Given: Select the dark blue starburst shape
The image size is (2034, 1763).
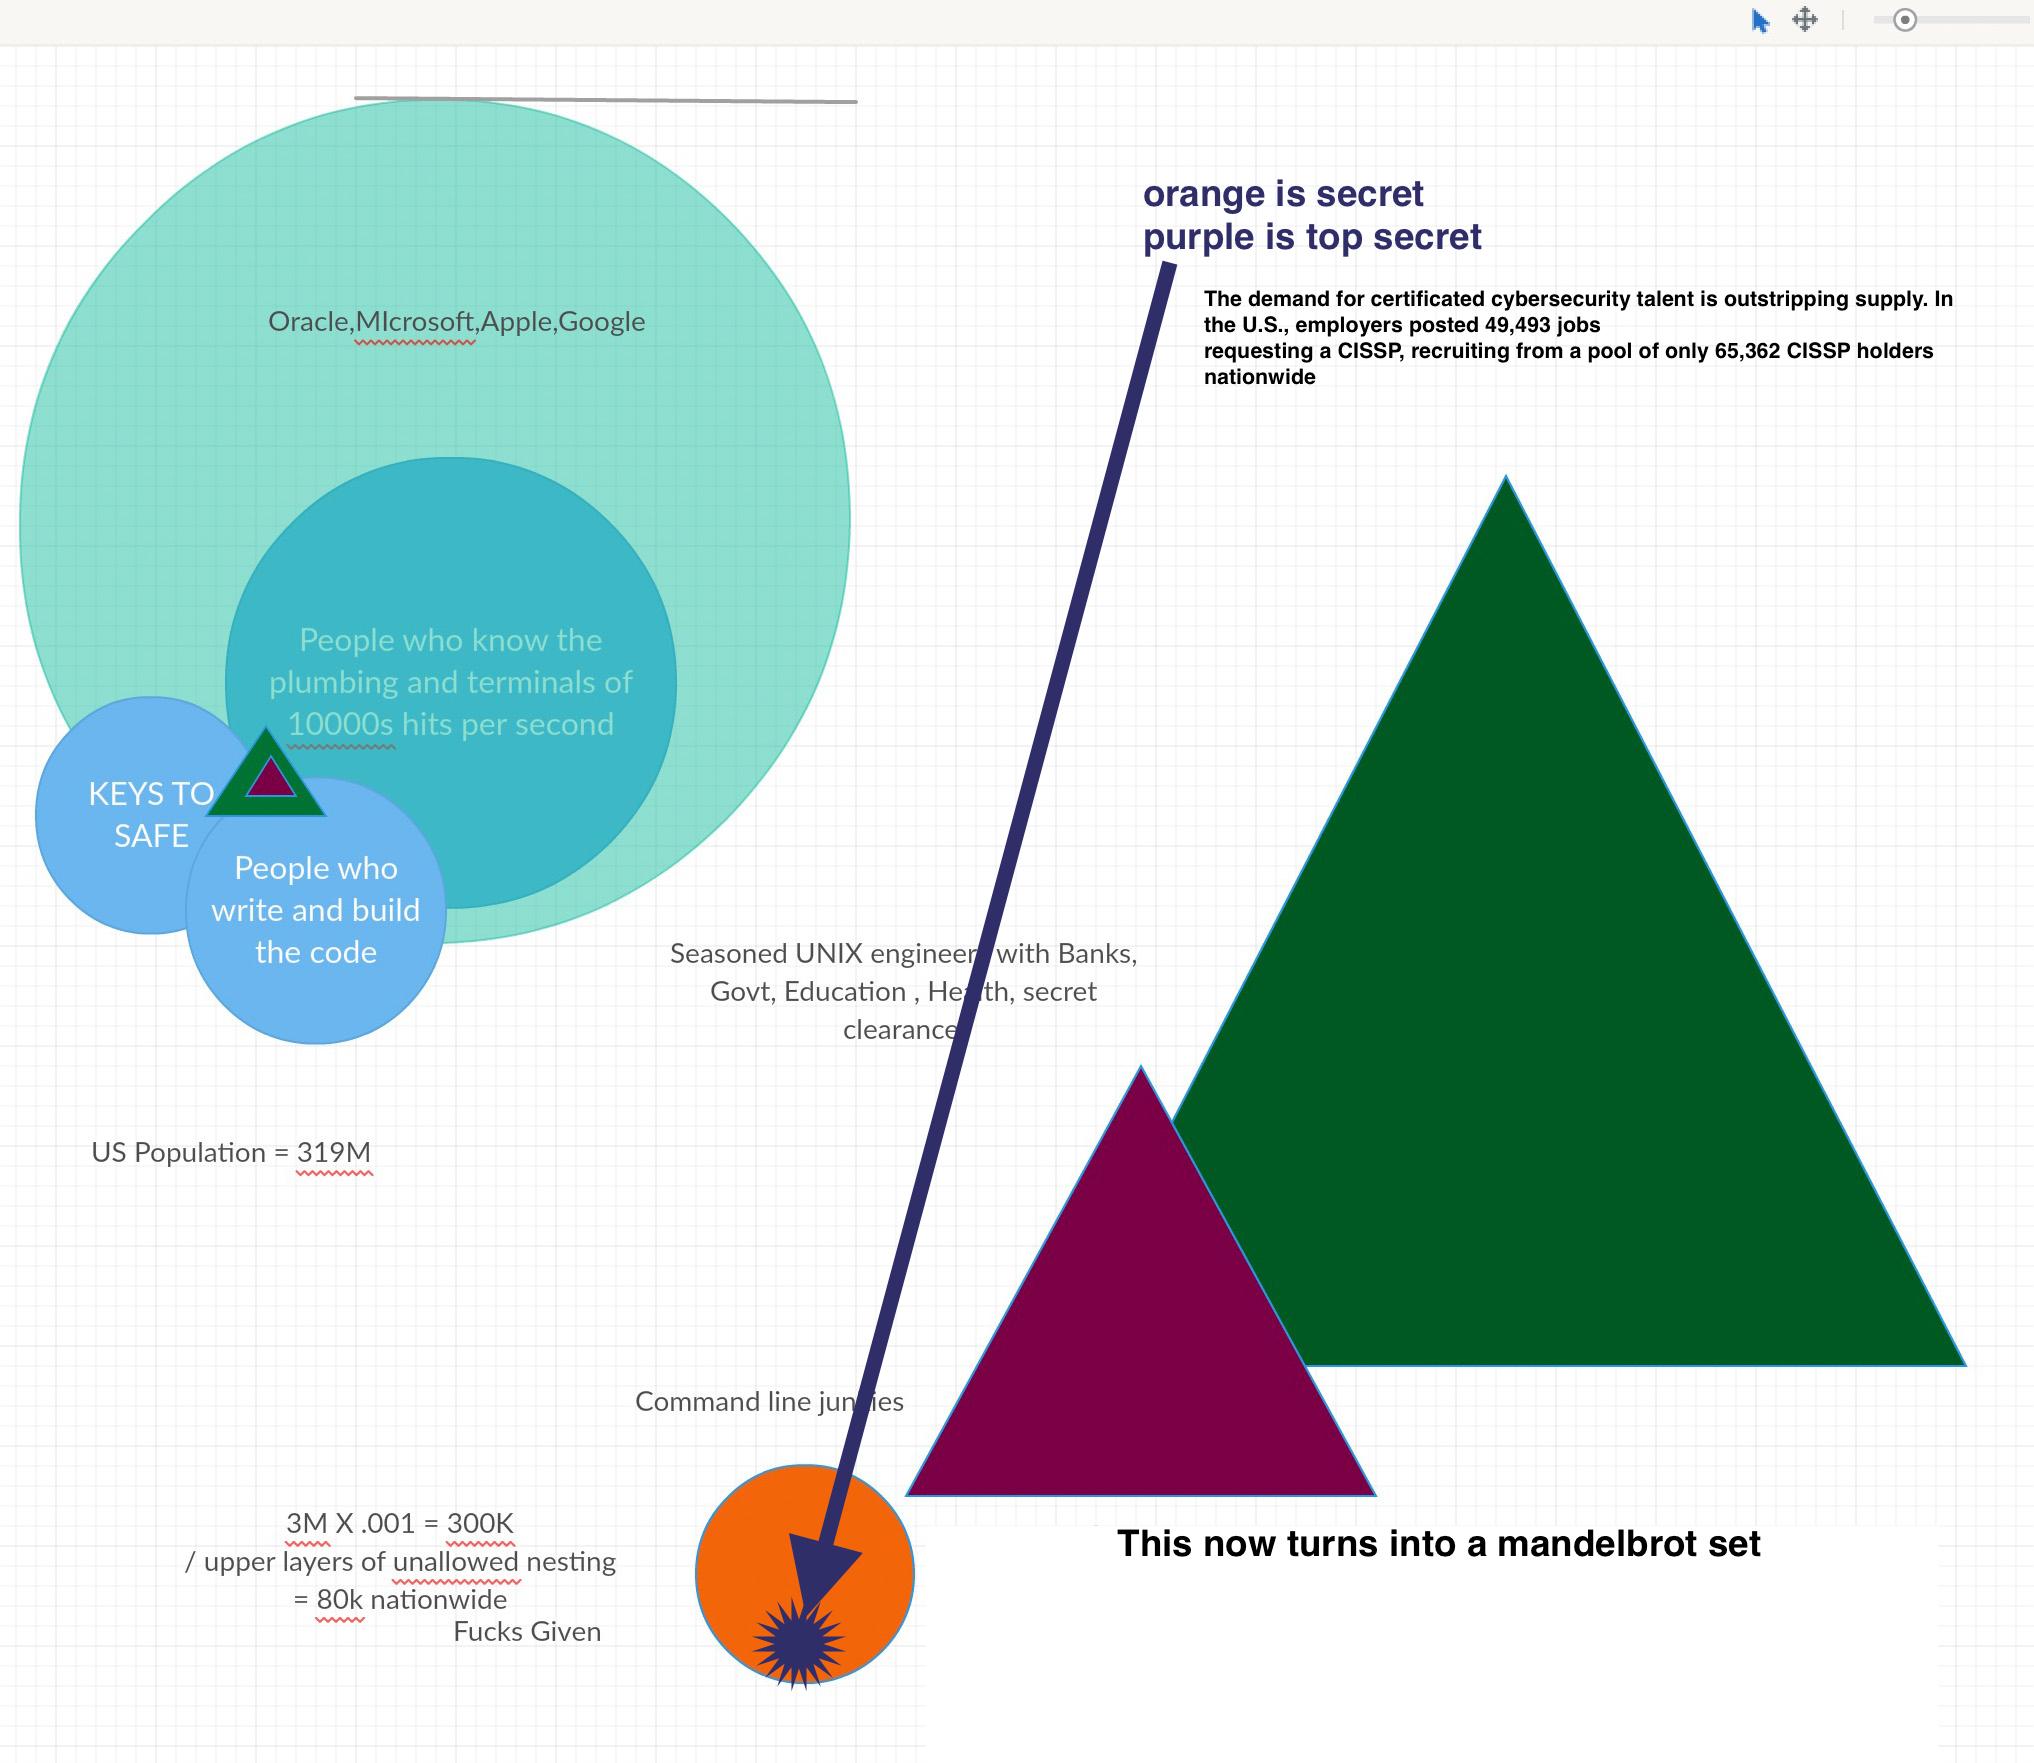Looking at the screenshot, I should click(x=799, y=1642).
